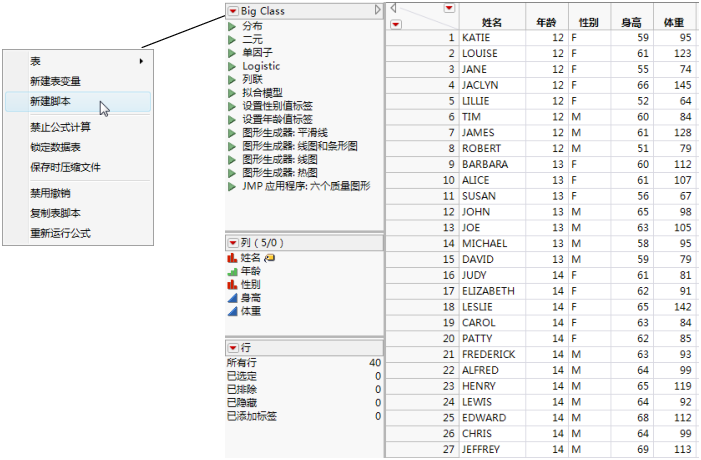Image resolution: width=701 pixels, height=460 pixels.
Task: Click the BARBARA name cell
Action: pos(492,165)
